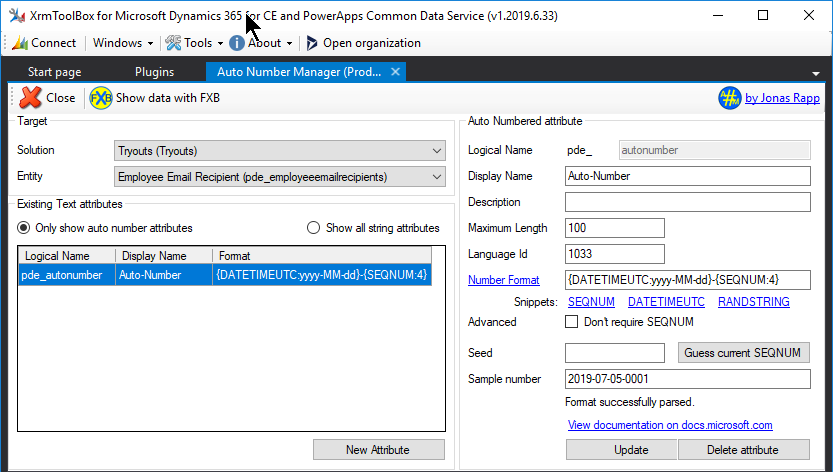
Task: Click the Auto Number Manager logo icon
Action: (x=729, y=98)
